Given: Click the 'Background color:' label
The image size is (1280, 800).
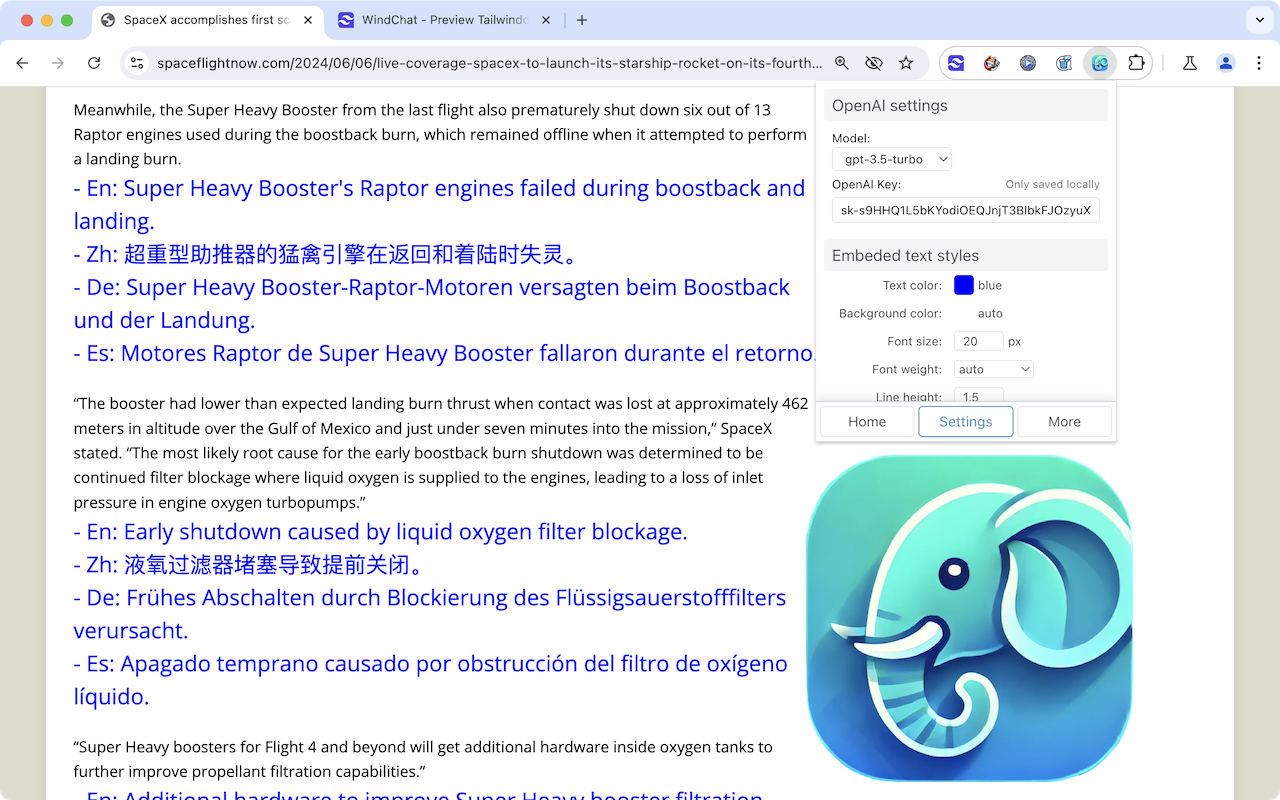Looking at the screenshot, I should coord(890,313).
